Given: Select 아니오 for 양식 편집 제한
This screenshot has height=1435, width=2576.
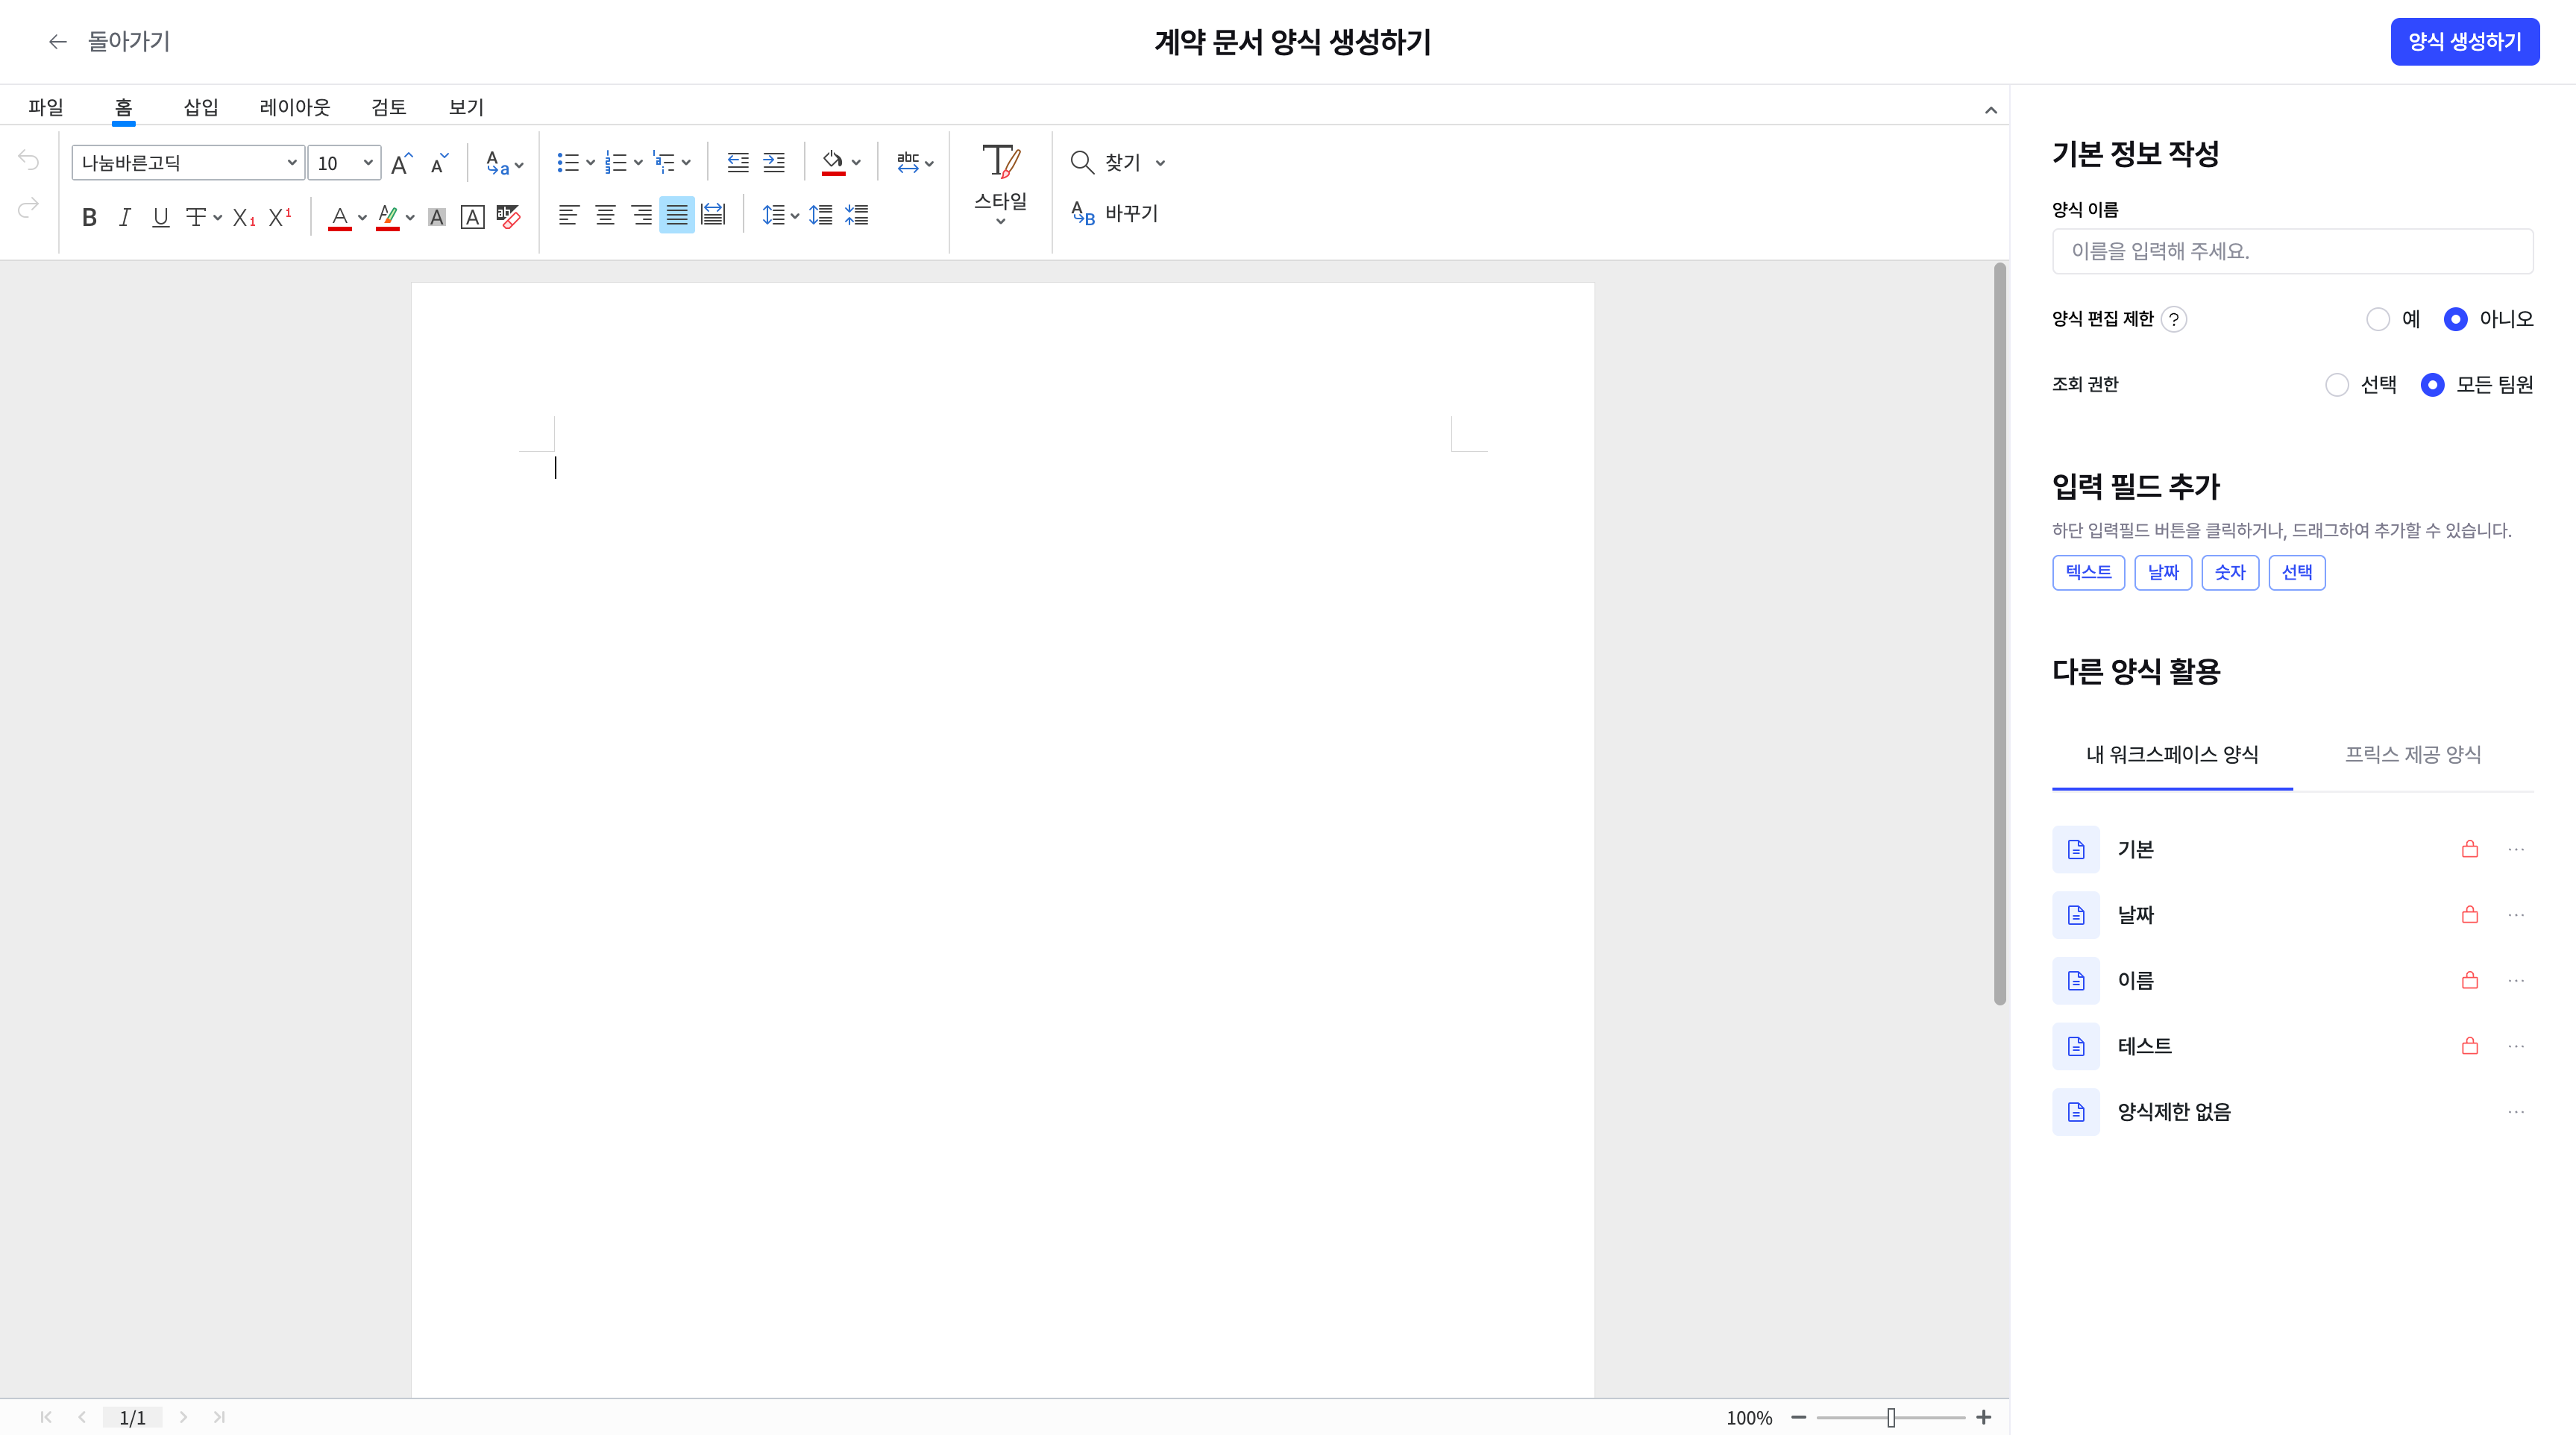Looking at the screenshot, I should point(2456,319).
